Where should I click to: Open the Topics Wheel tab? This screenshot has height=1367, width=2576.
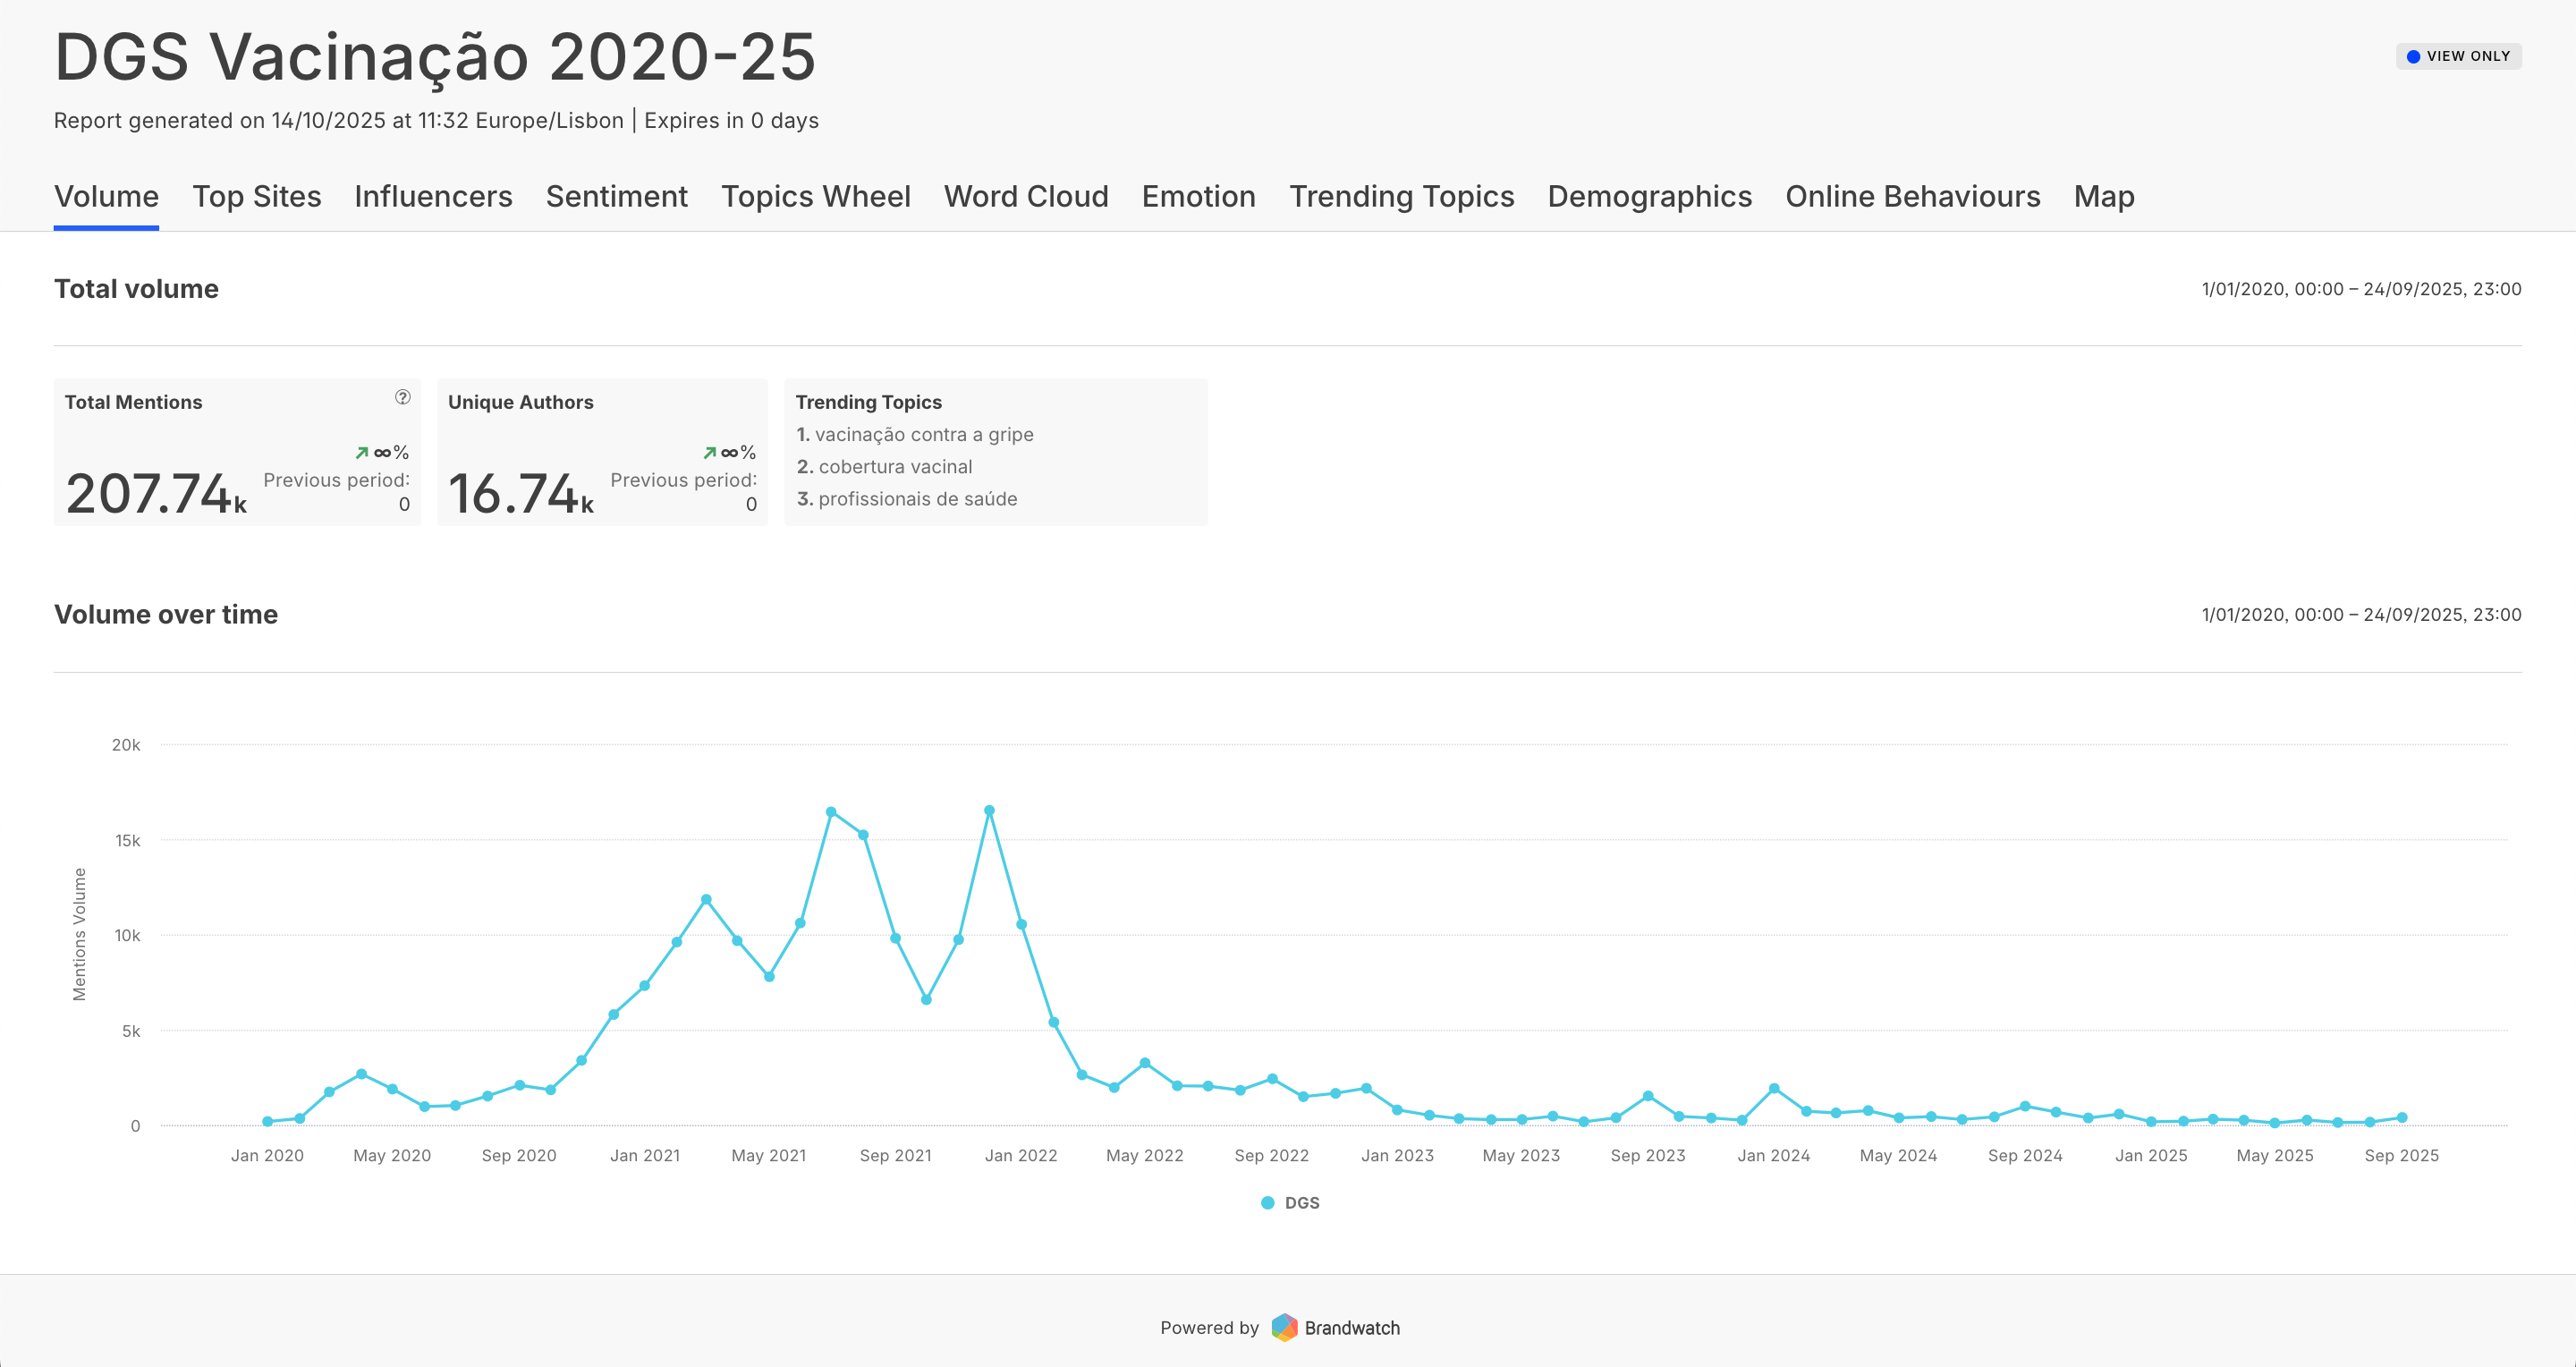(815, 196)
